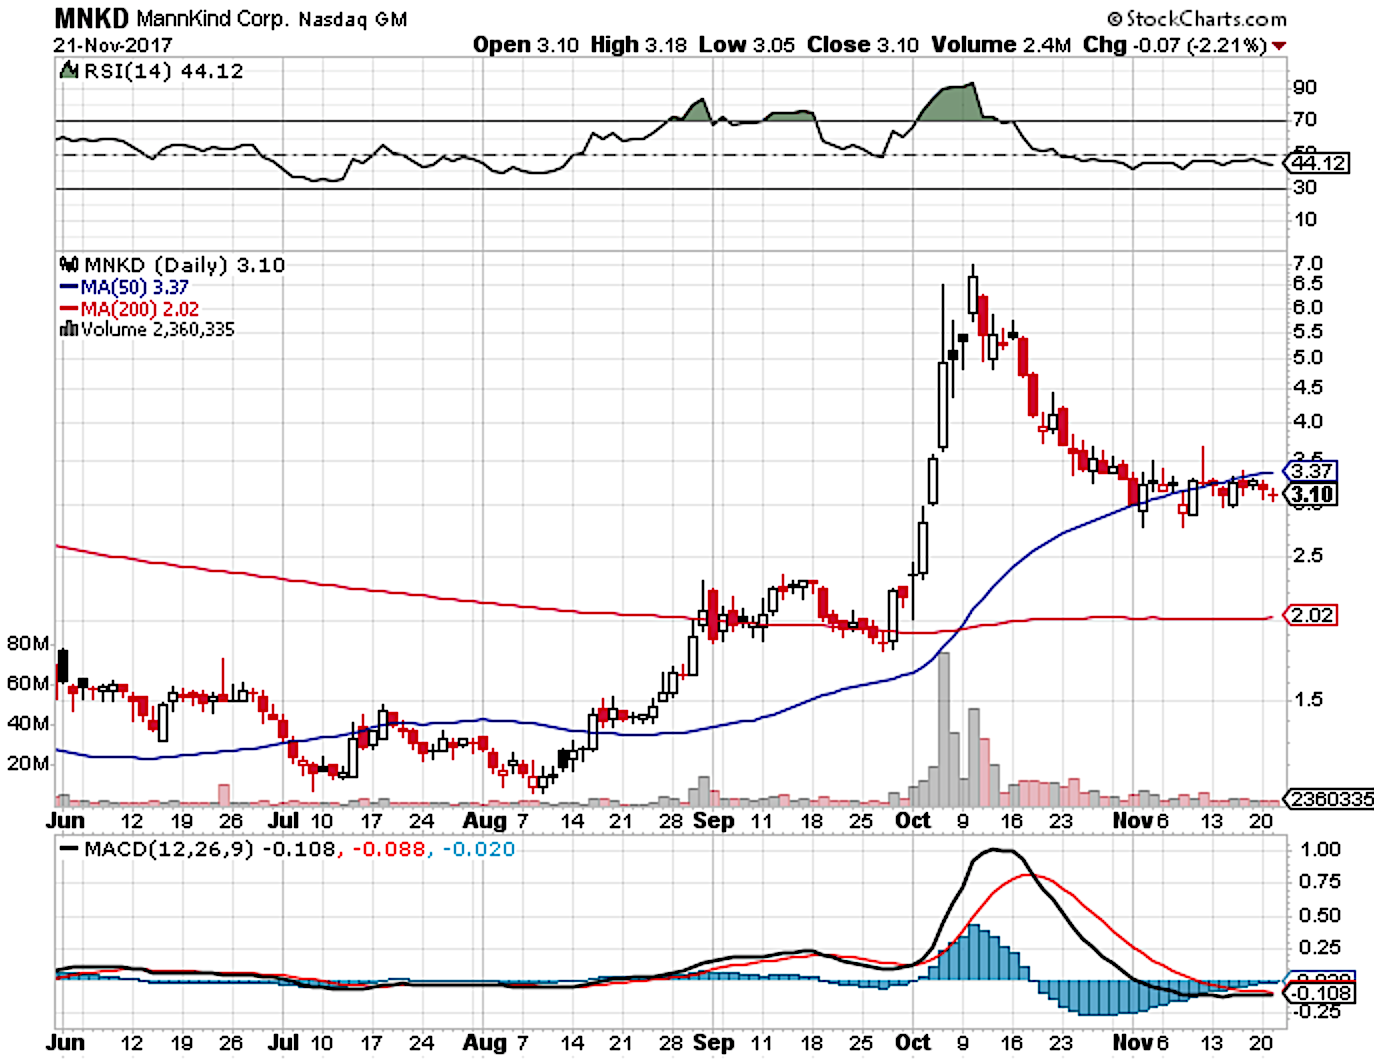Screen dimensions: 1380x1064
Task: Click the blue MA(50) legend line marker
Action: point(70,287)
